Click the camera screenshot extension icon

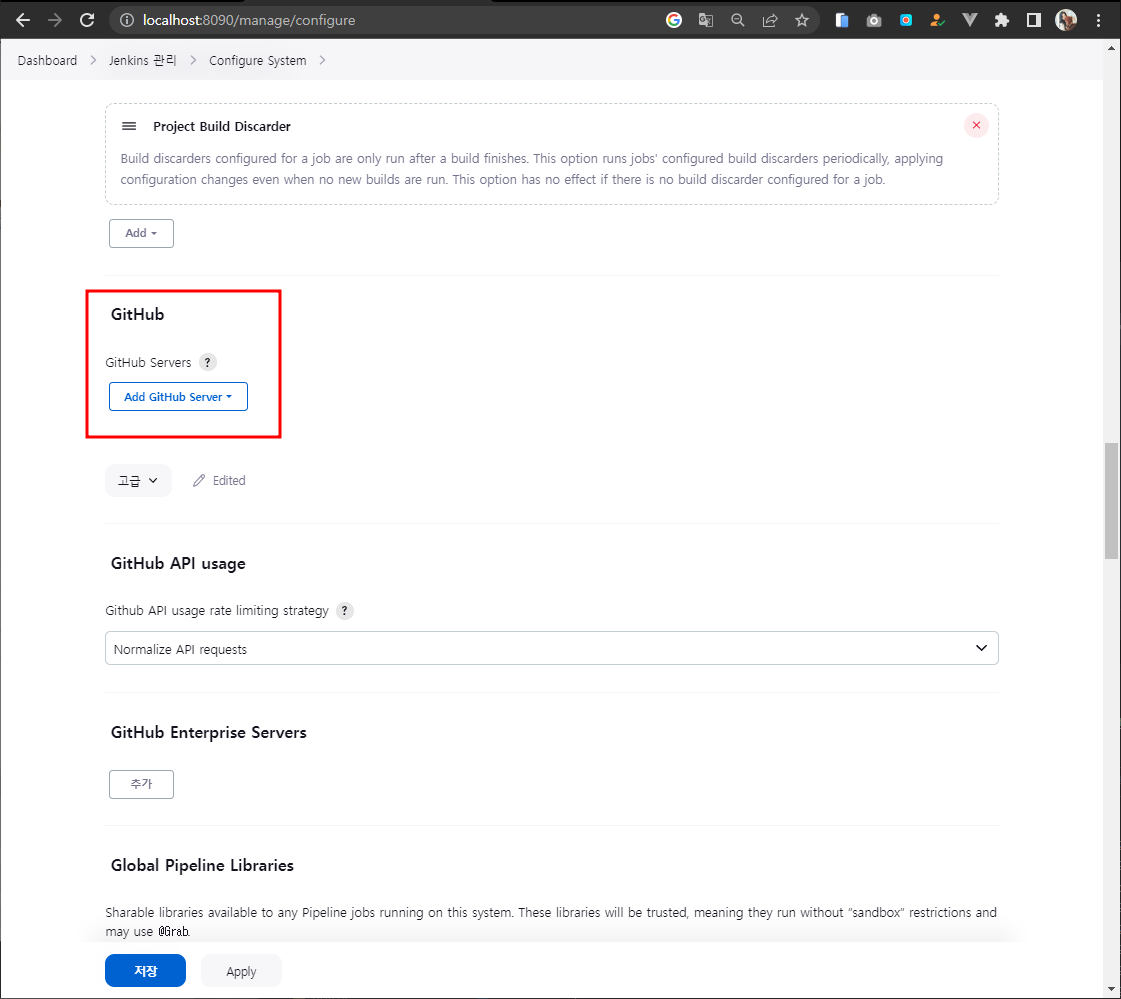[874, 20]
